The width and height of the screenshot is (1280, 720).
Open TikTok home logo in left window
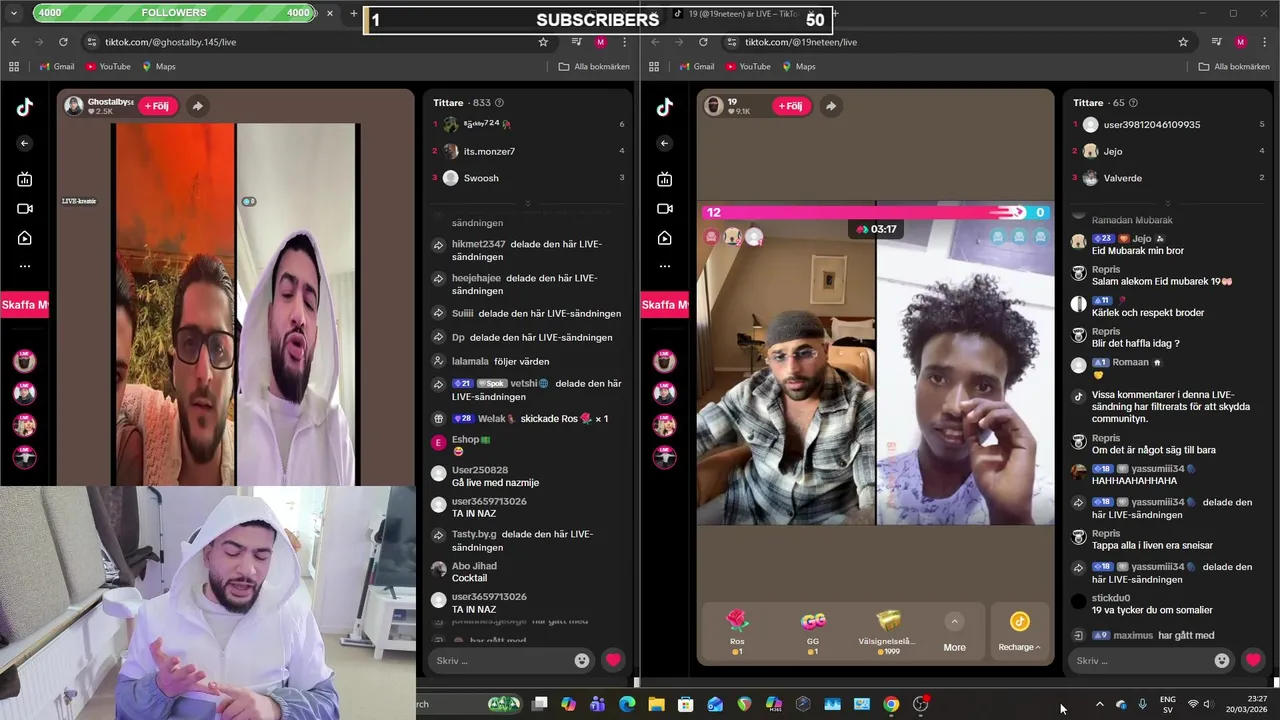click(x=25, y=108)
